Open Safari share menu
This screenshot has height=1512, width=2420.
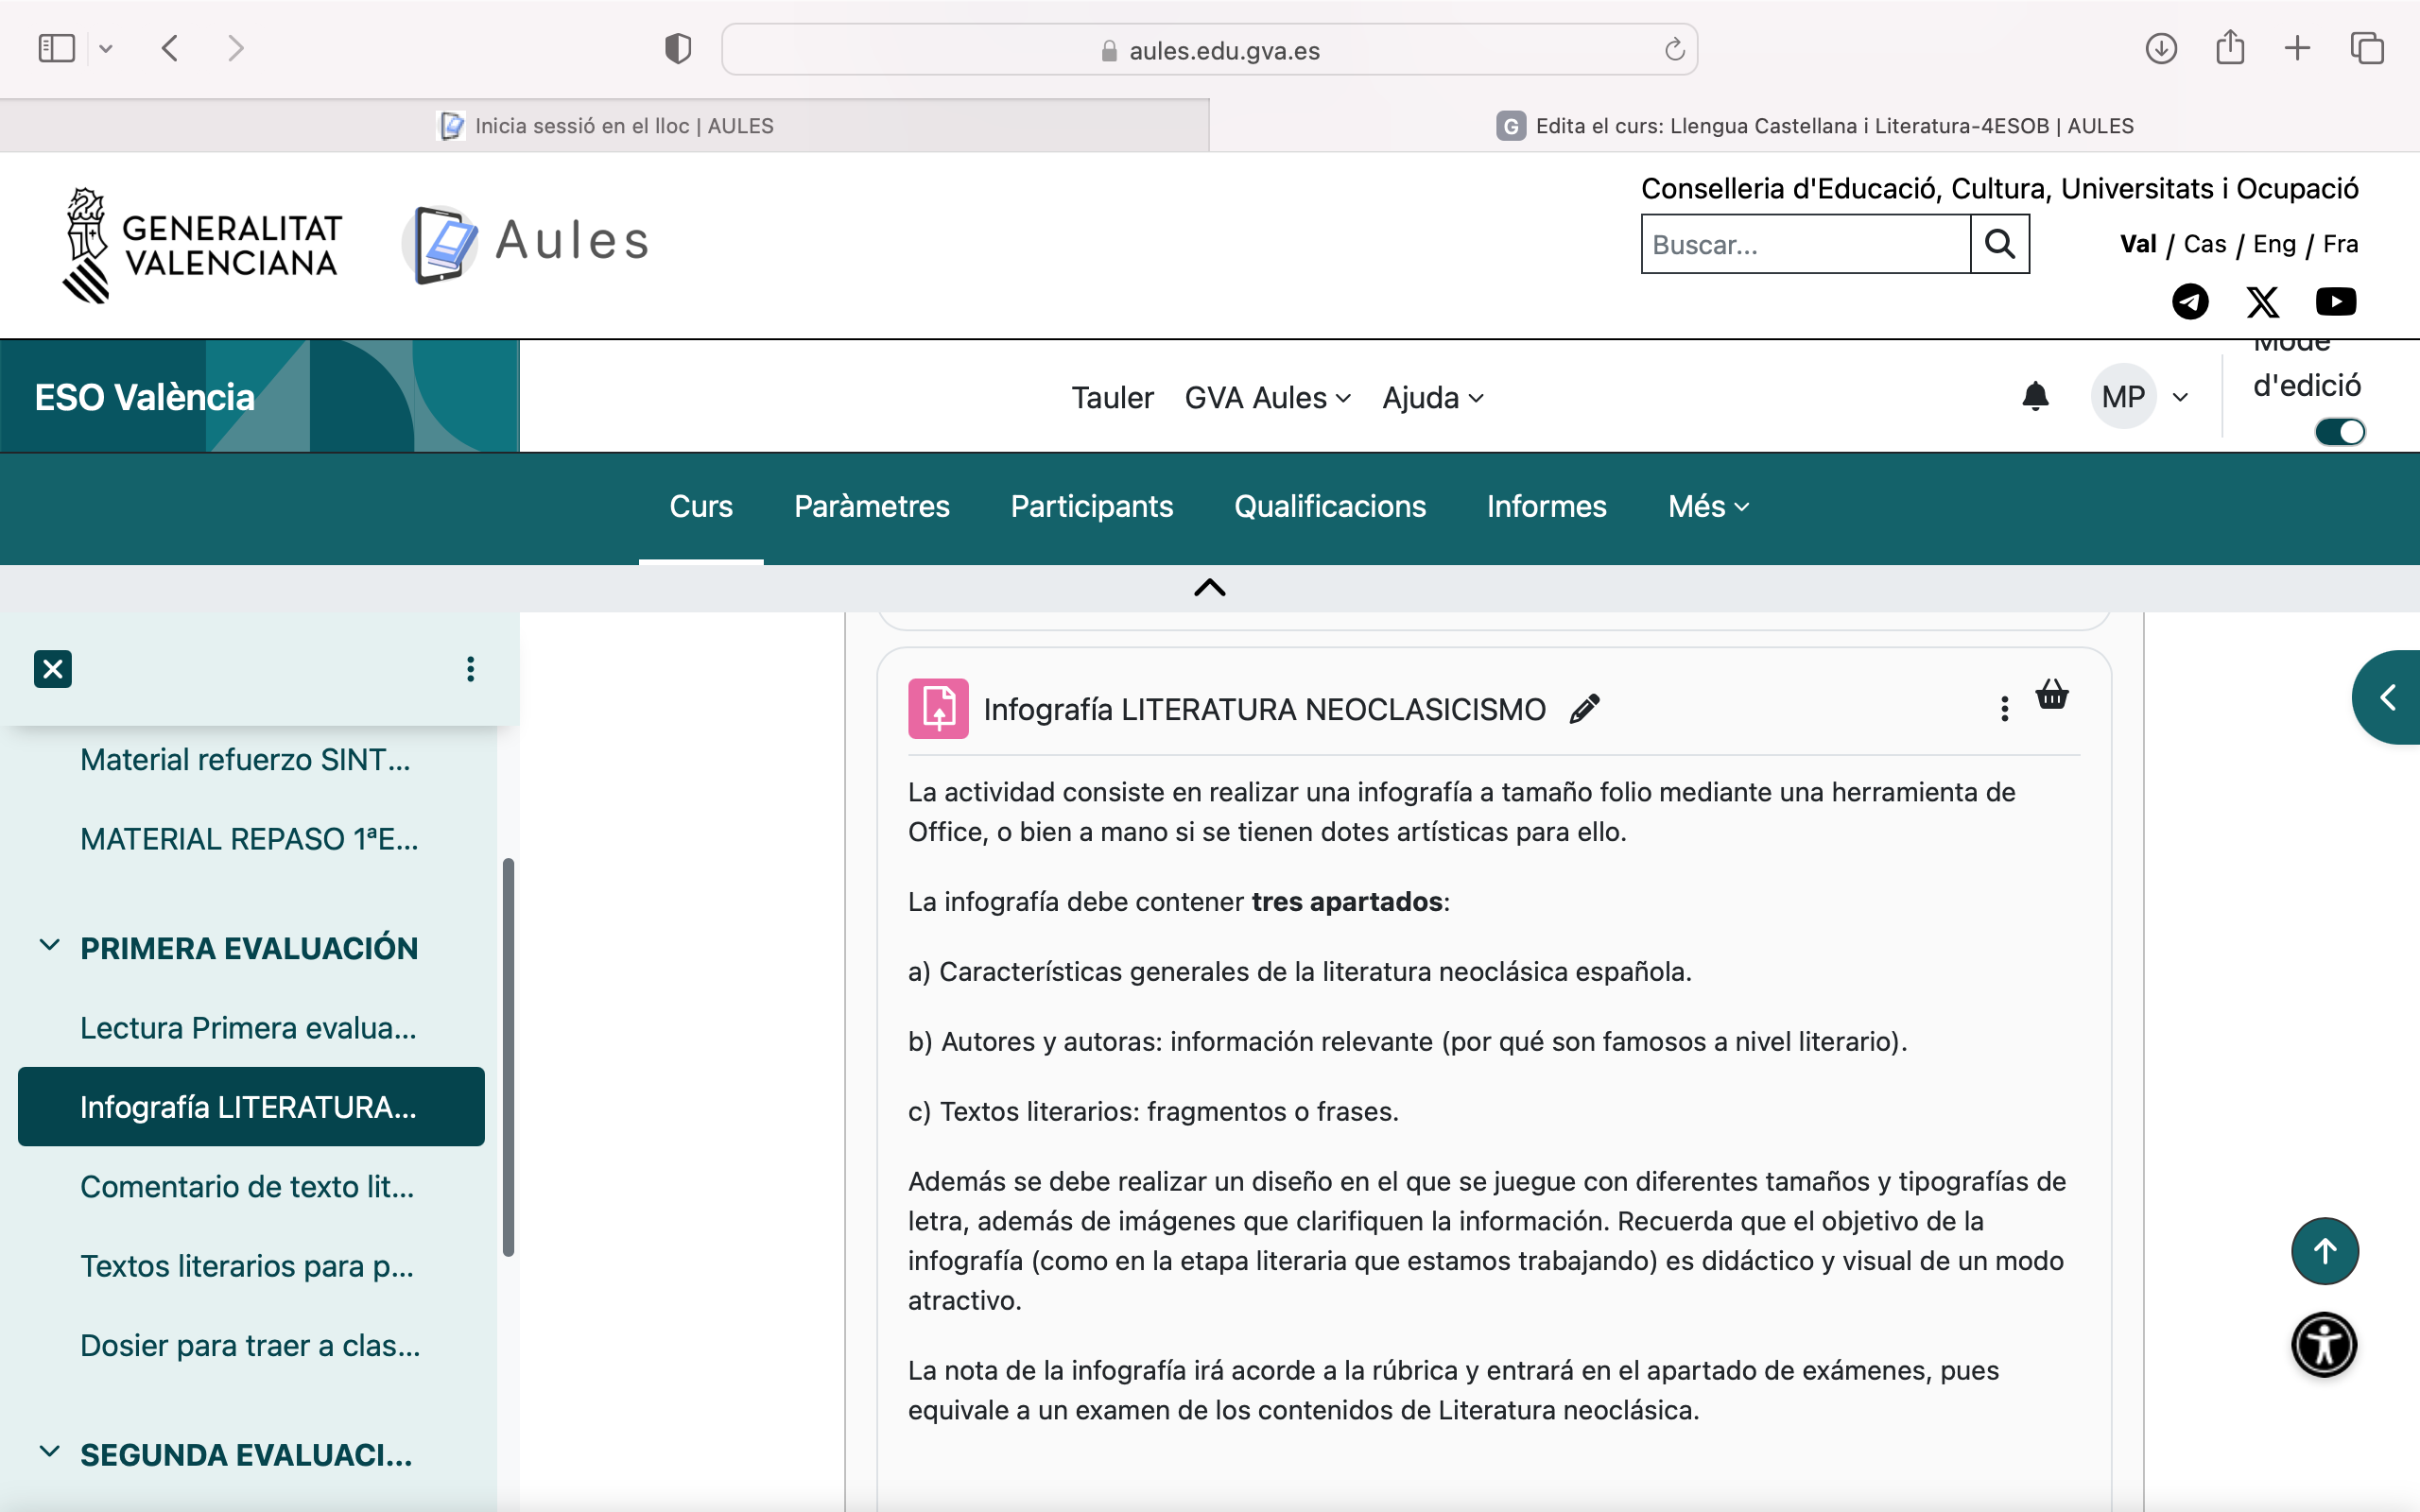(x=2230, y=47)
